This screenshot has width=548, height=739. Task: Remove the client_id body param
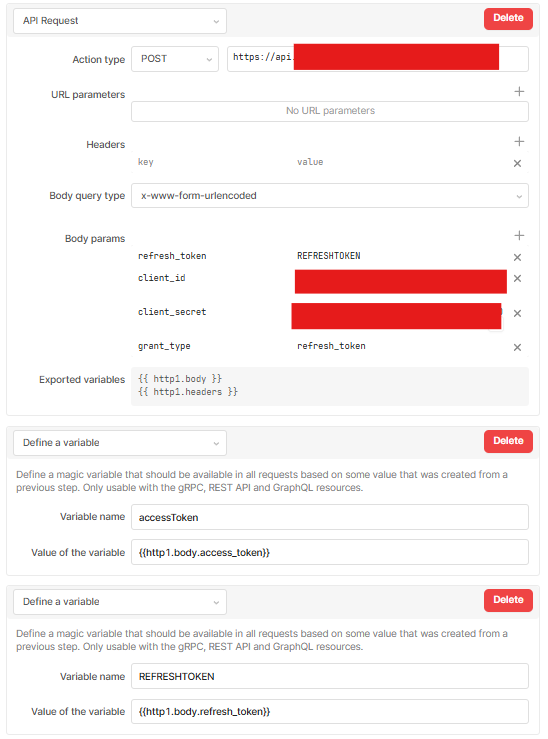point(517,279)
